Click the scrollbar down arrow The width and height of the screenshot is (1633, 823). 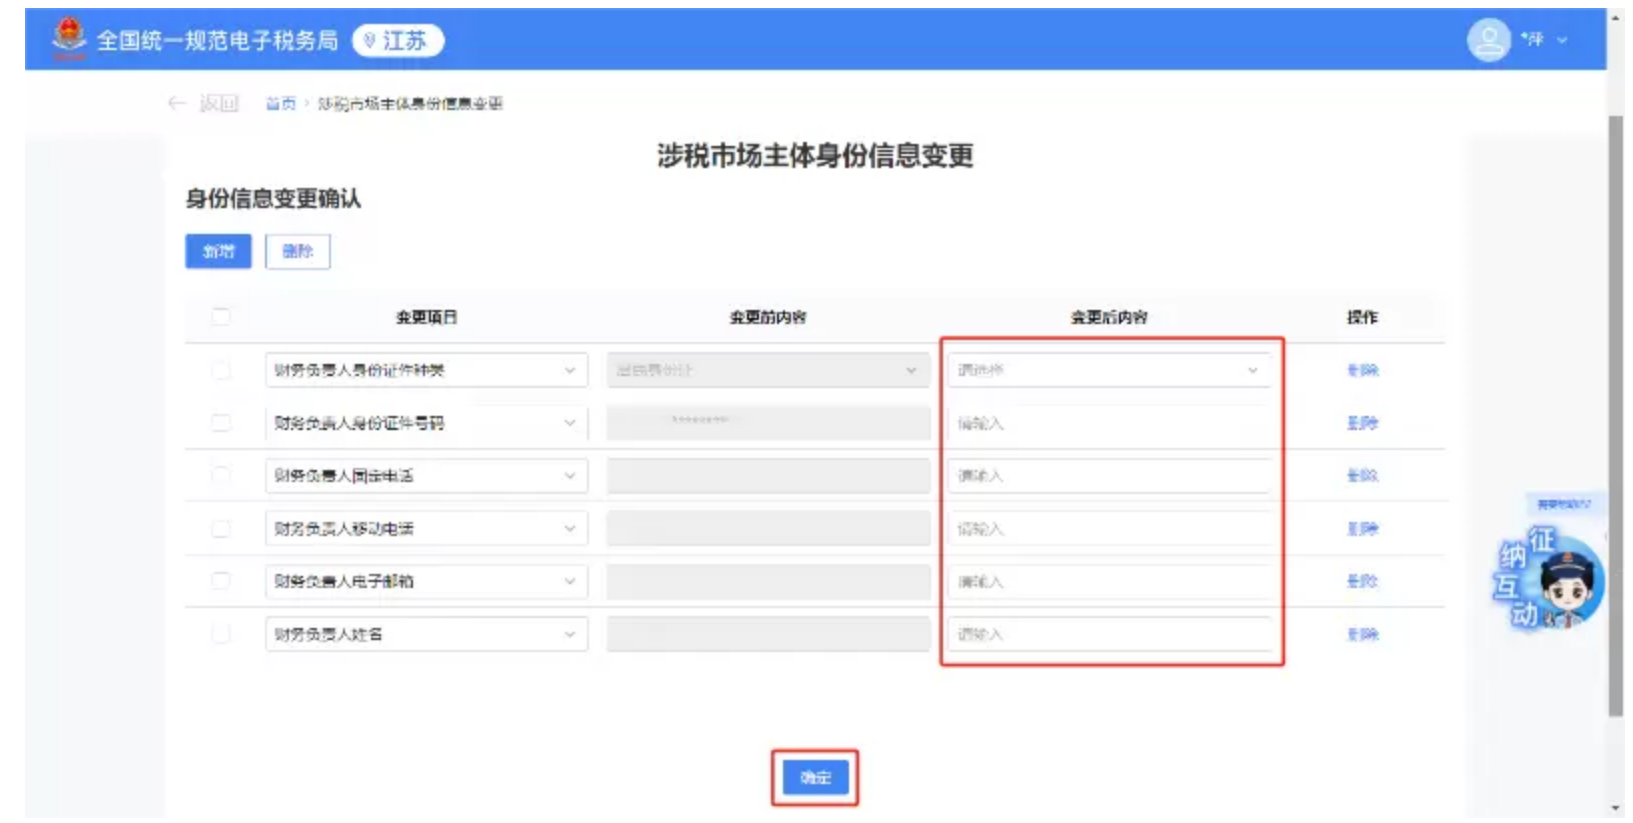click(x=1615, y=808)
